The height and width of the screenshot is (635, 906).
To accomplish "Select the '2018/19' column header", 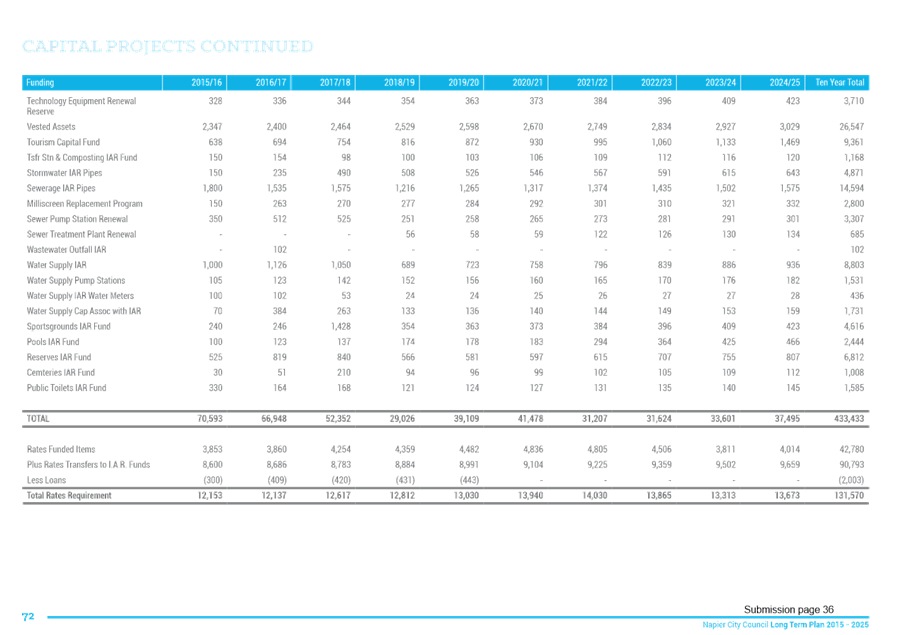I will [387, 83].
